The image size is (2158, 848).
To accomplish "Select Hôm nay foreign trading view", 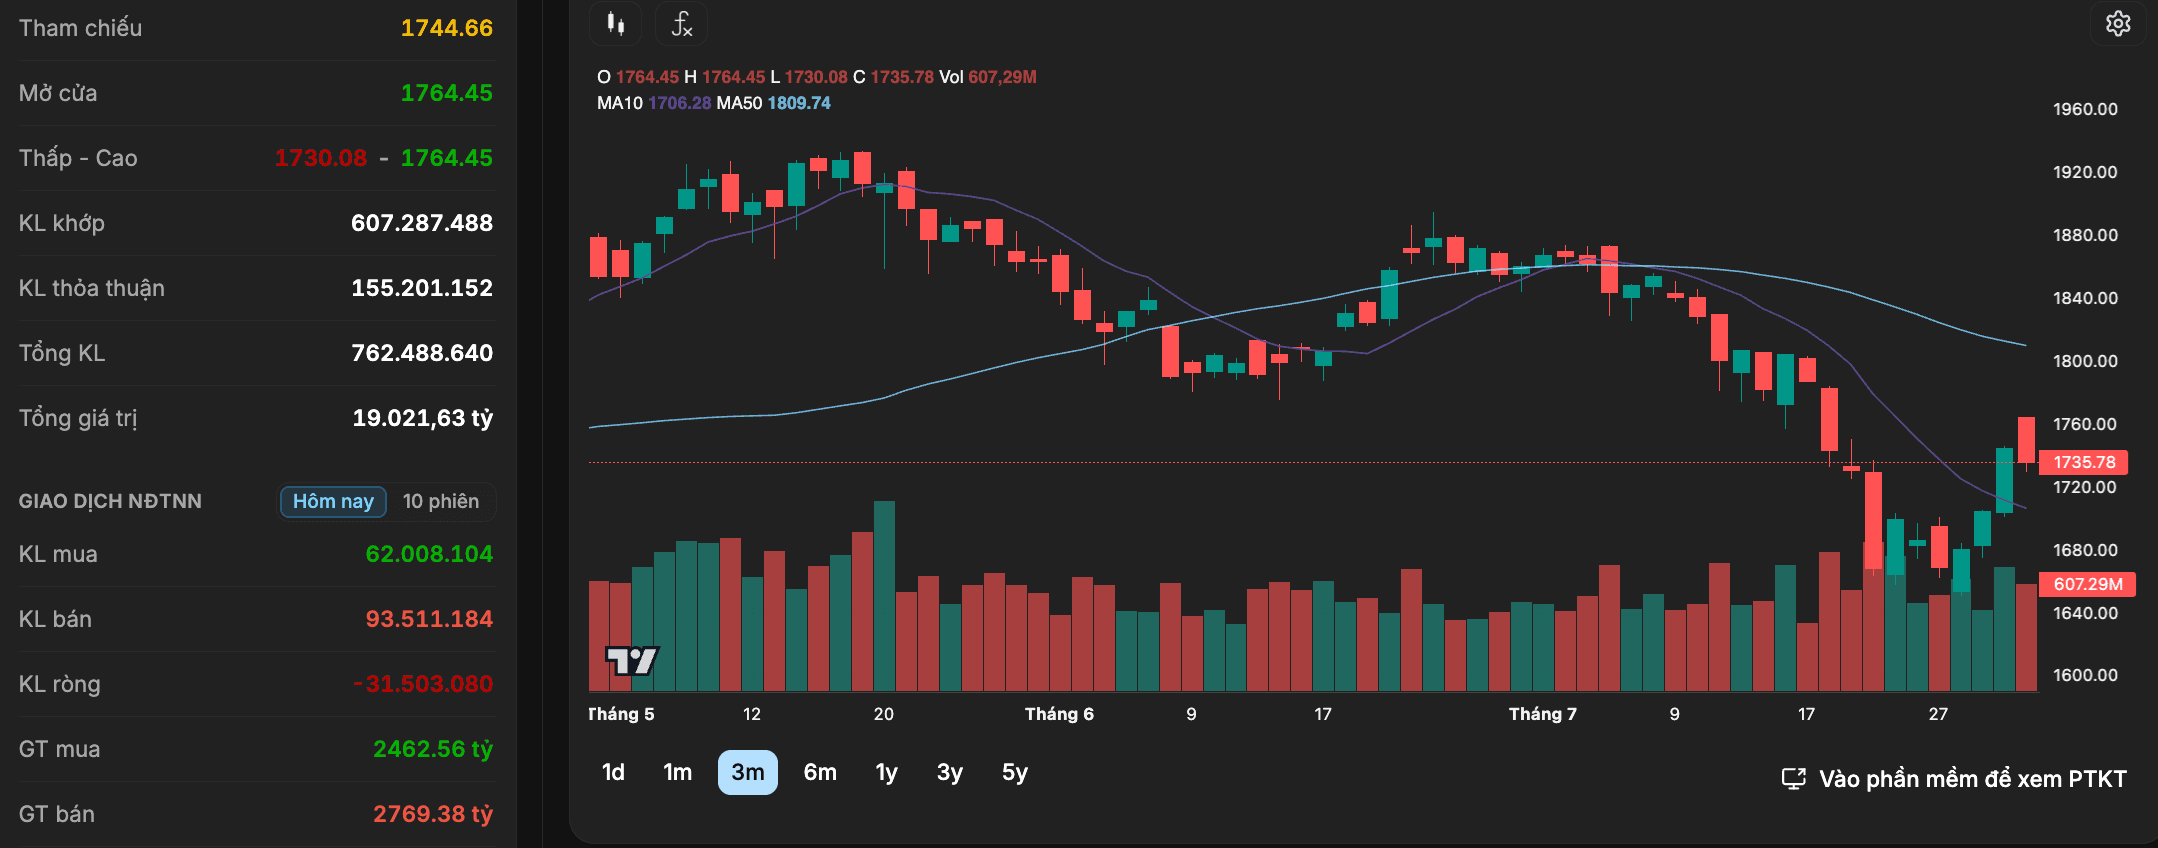I will click(x=333, y=501).
